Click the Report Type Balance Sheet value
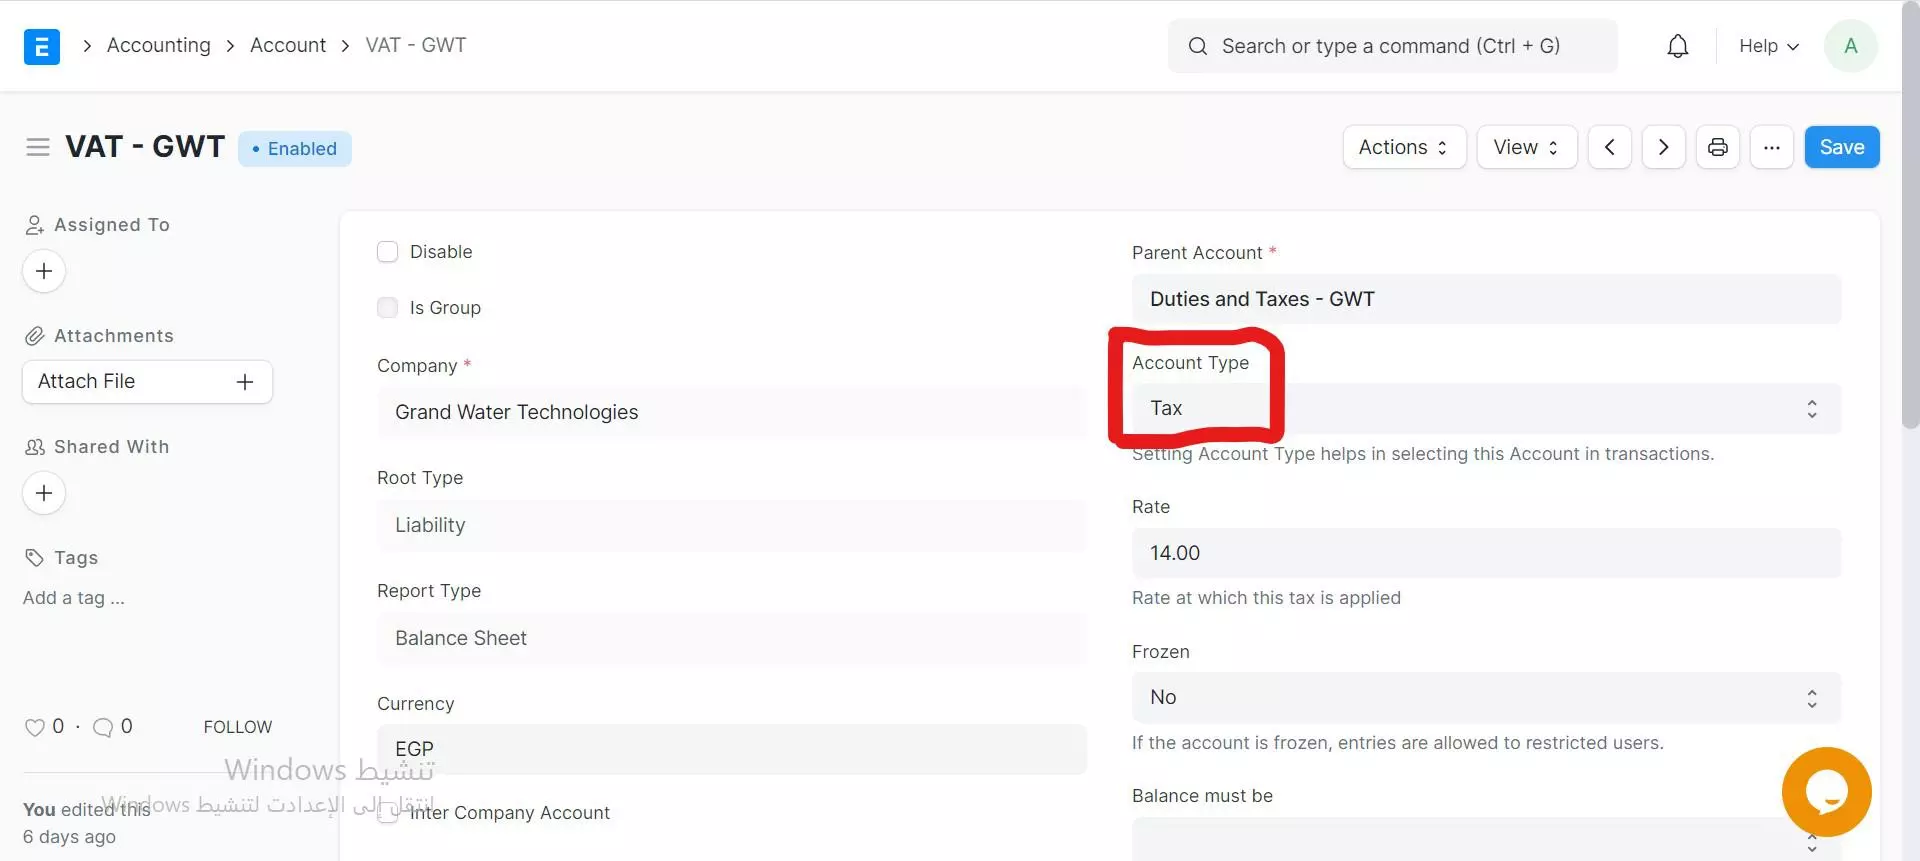Viewport: 1920px width, 861px height. 732,638
